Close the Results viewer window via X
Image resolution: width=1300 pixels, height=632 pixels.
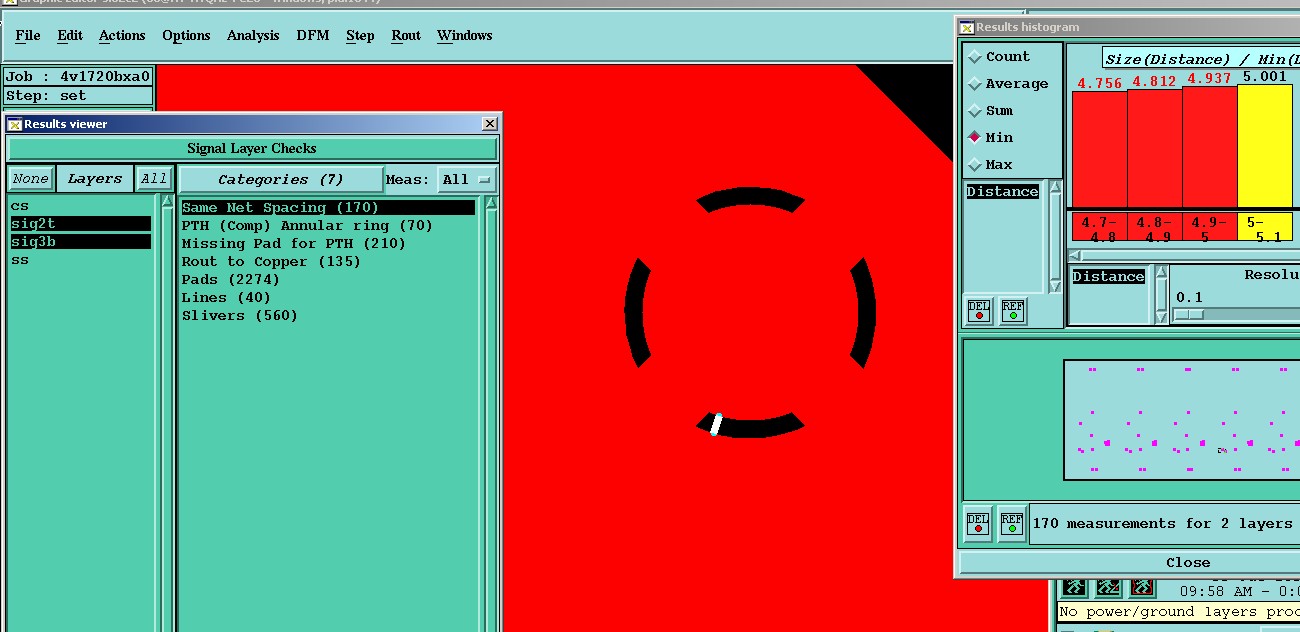coord(489,124)
